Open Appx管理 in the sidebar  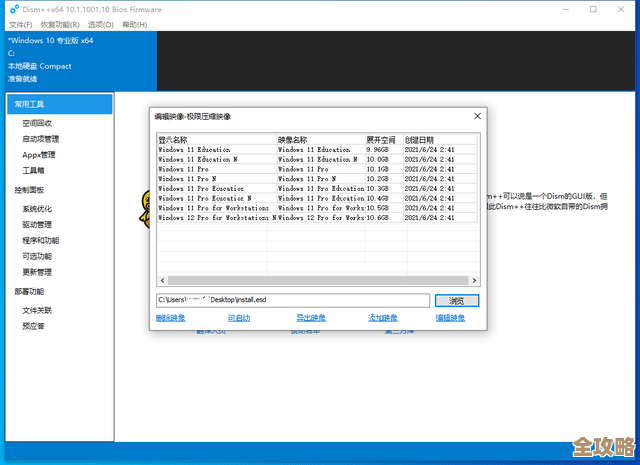coord(39,155)
